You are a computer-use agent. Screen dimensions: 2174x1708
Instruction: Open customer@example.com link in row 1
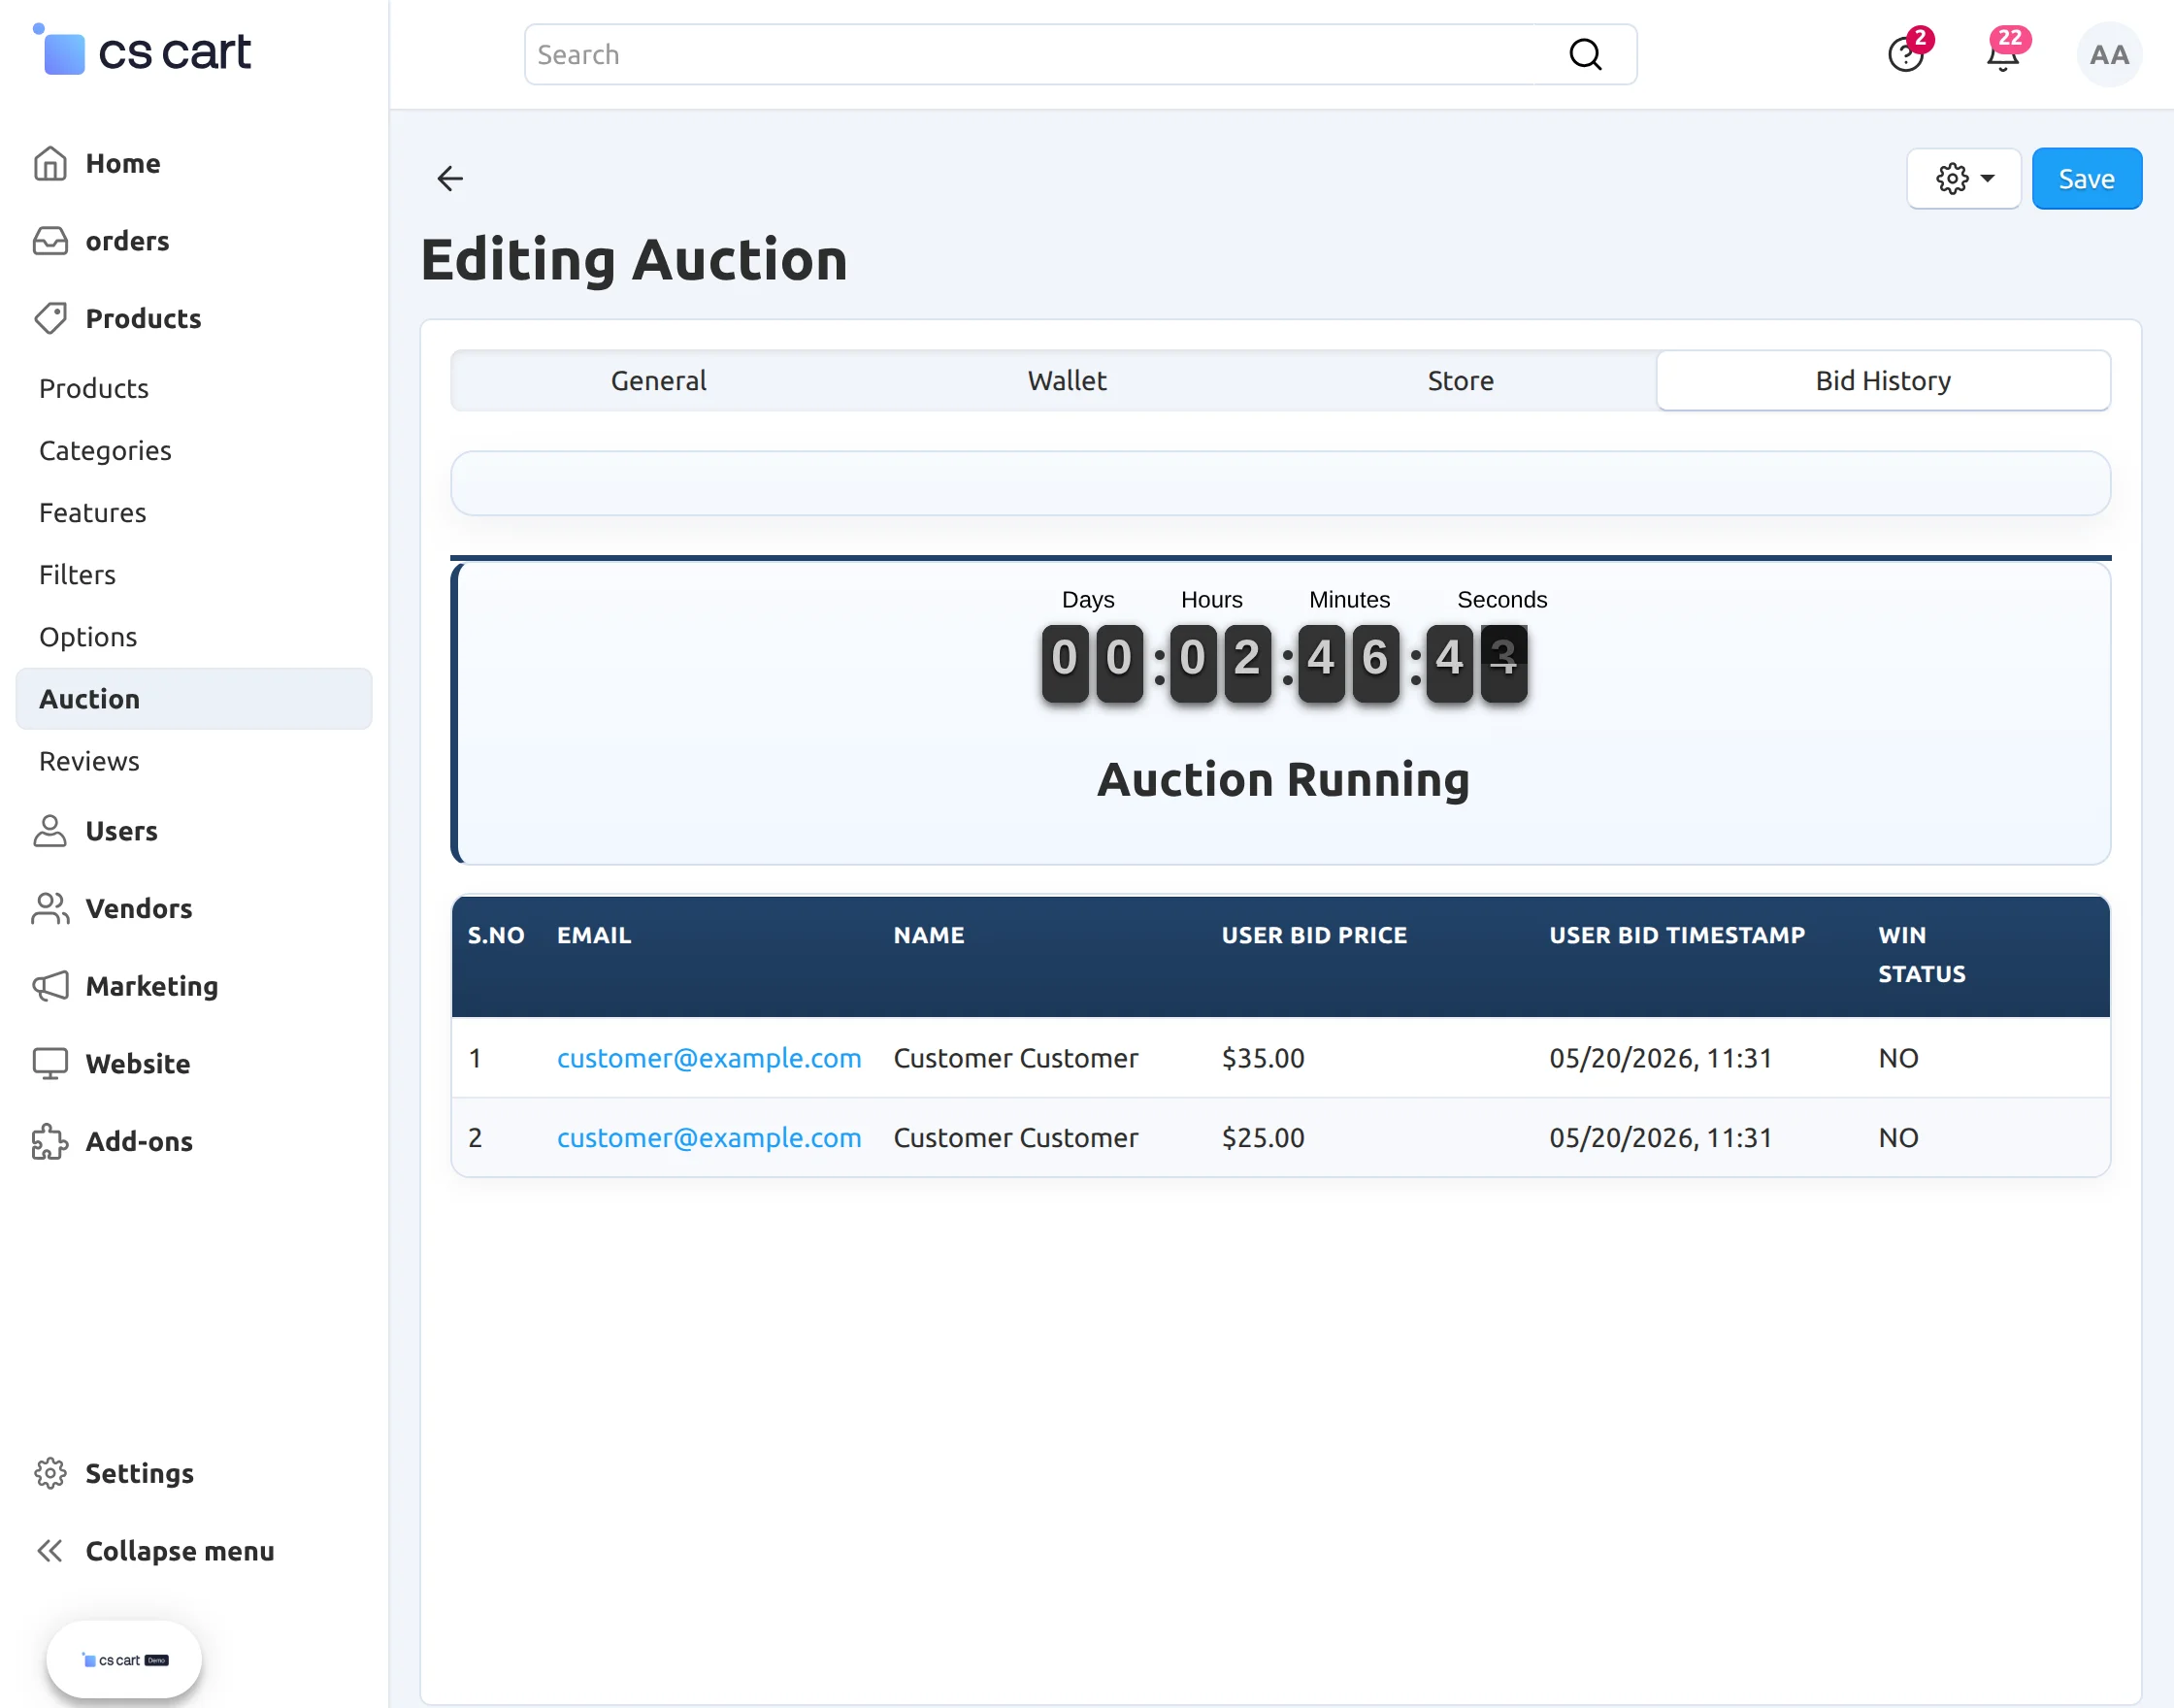709,1058
